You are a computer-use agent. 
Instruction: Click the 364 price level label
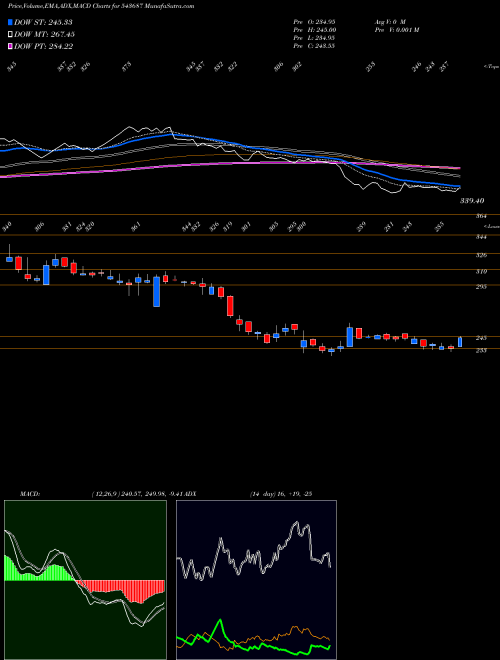coord(481,216)
